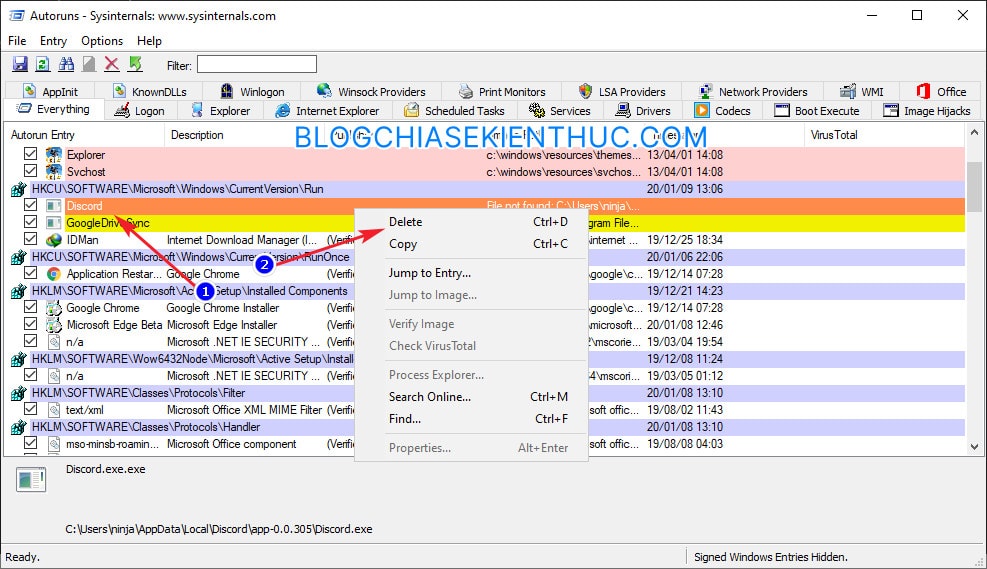Screen dimensions: 987x569
Task: Open the Help menu
Action: click(149, 40)
